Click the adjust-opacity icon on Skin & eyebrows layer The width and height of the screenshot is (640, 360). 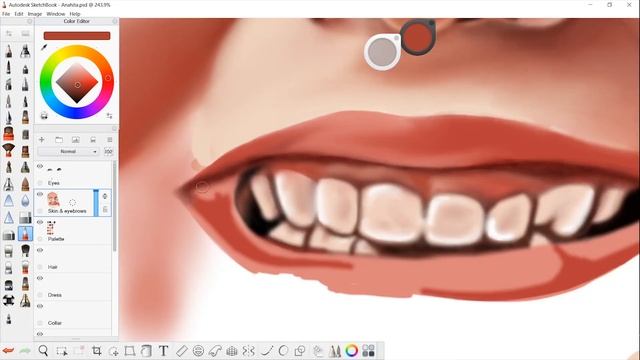[x=105, y=196]
